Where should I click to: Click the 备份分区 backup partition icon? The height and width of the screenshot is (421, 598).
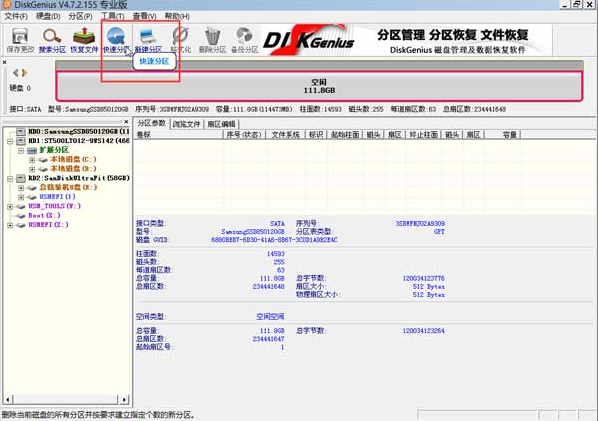coord(245,40)
